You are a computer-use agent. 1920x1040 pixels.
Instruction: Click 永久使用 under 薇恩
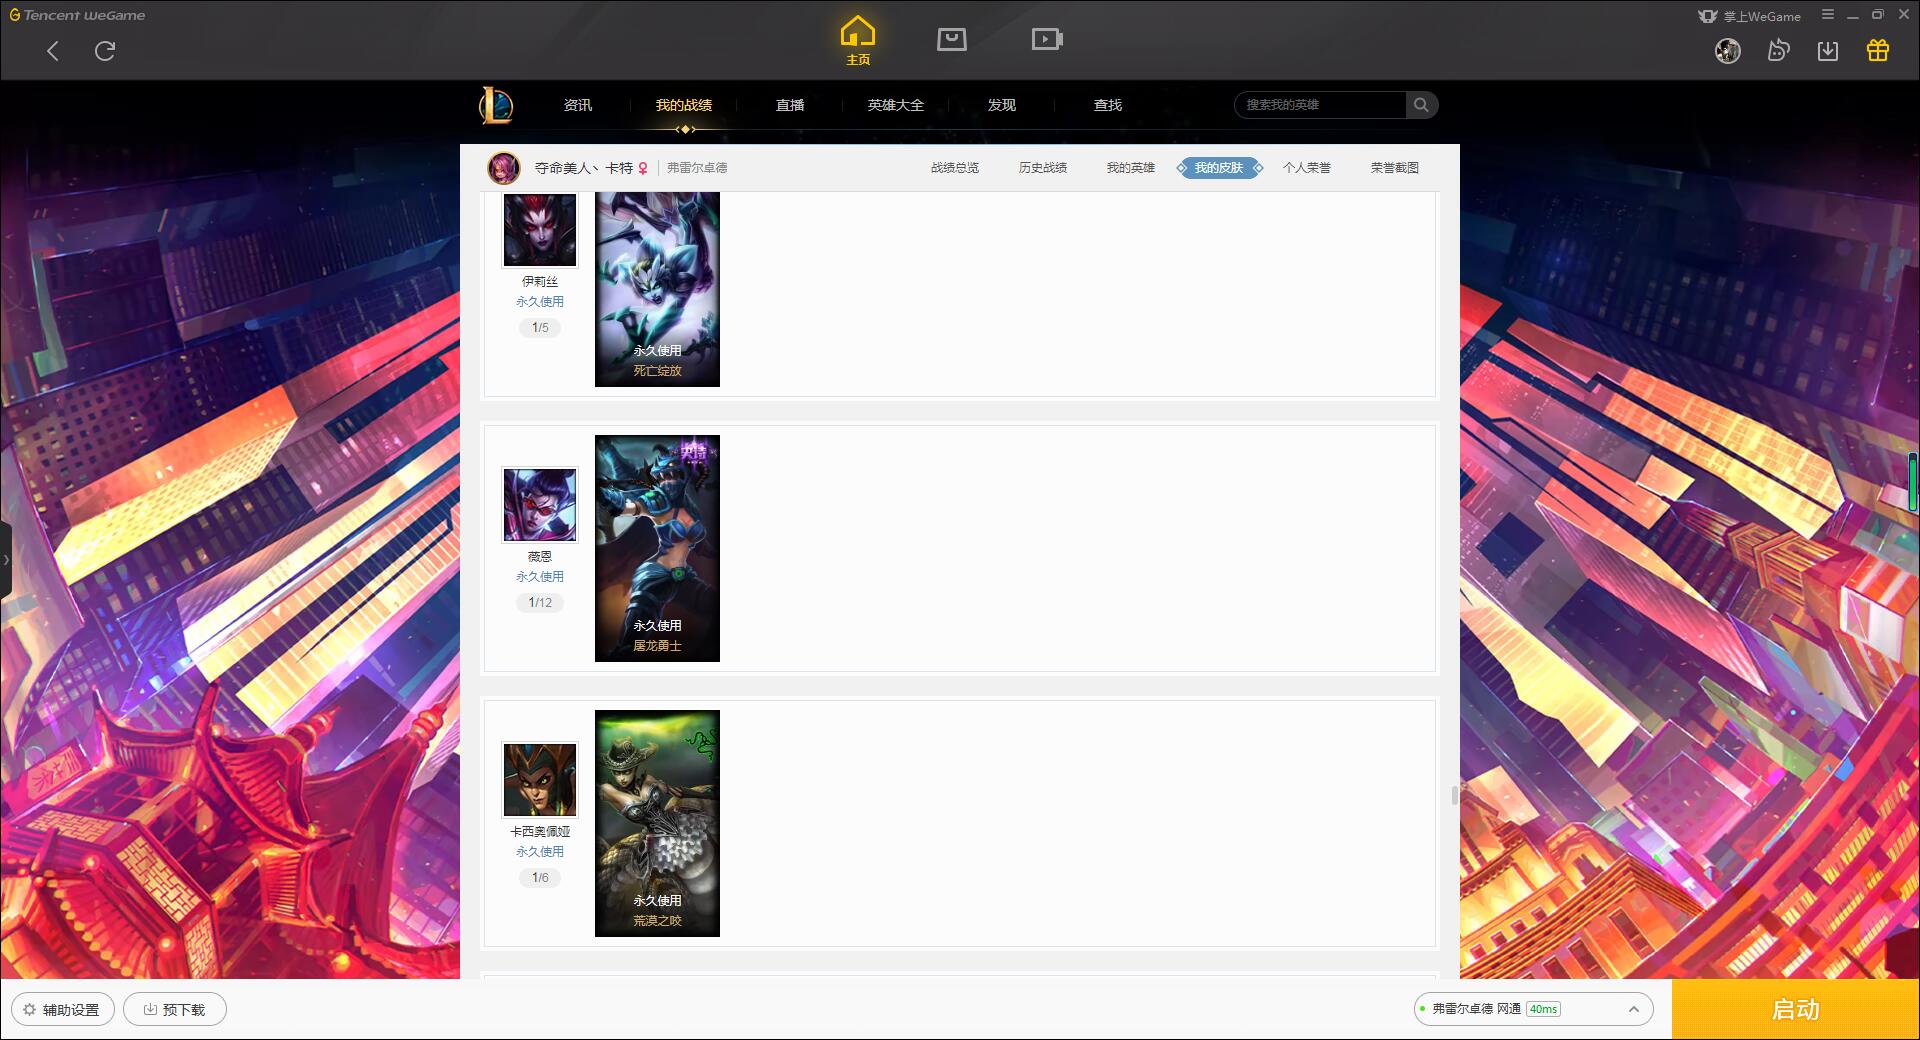(x=540, y=577)
